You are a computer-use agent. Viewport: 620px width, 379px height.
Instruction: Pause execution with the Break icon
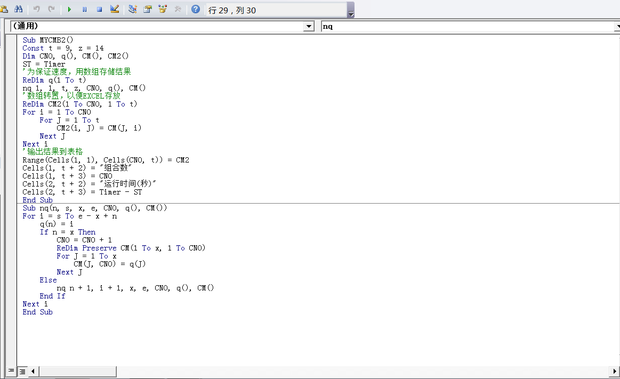pyautogui.click(x=85, y=9)
